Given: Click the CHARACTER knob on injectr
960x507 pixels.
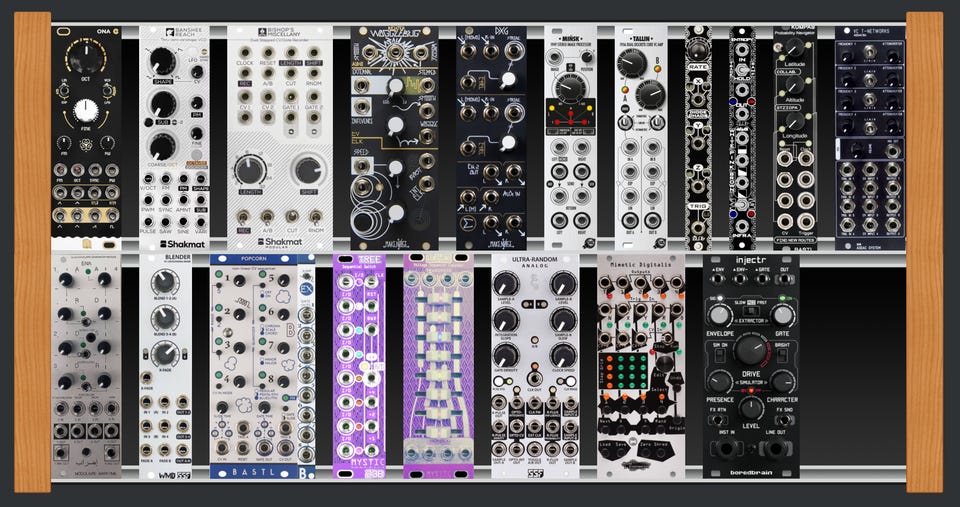Looking at the screenshot, I should pos(783,381).
